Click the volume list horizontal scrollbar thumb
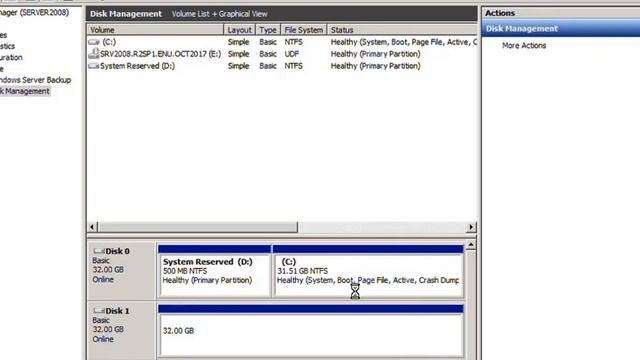 pos(198,227)
